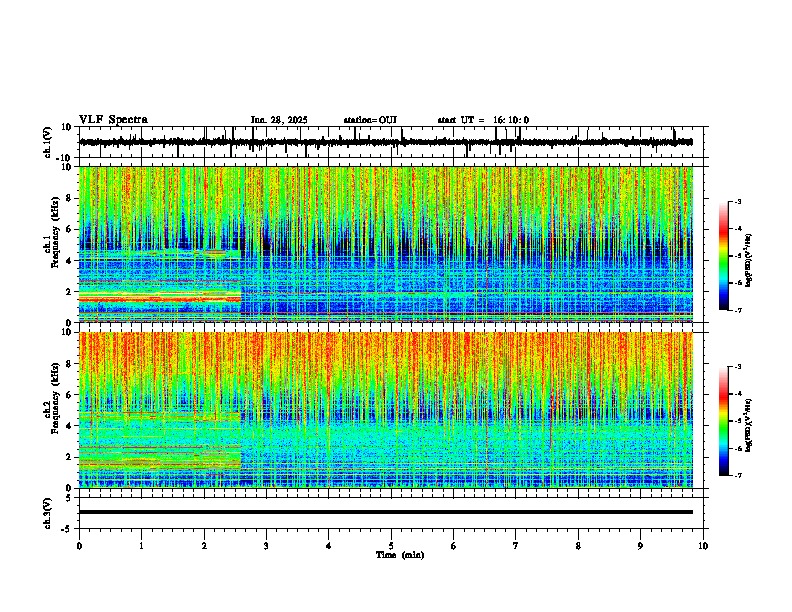Viewport: 792px width, 612px height.
Task: Click the "4" kHz tick on ch.2 frequency axis
Action: [69, 426]
